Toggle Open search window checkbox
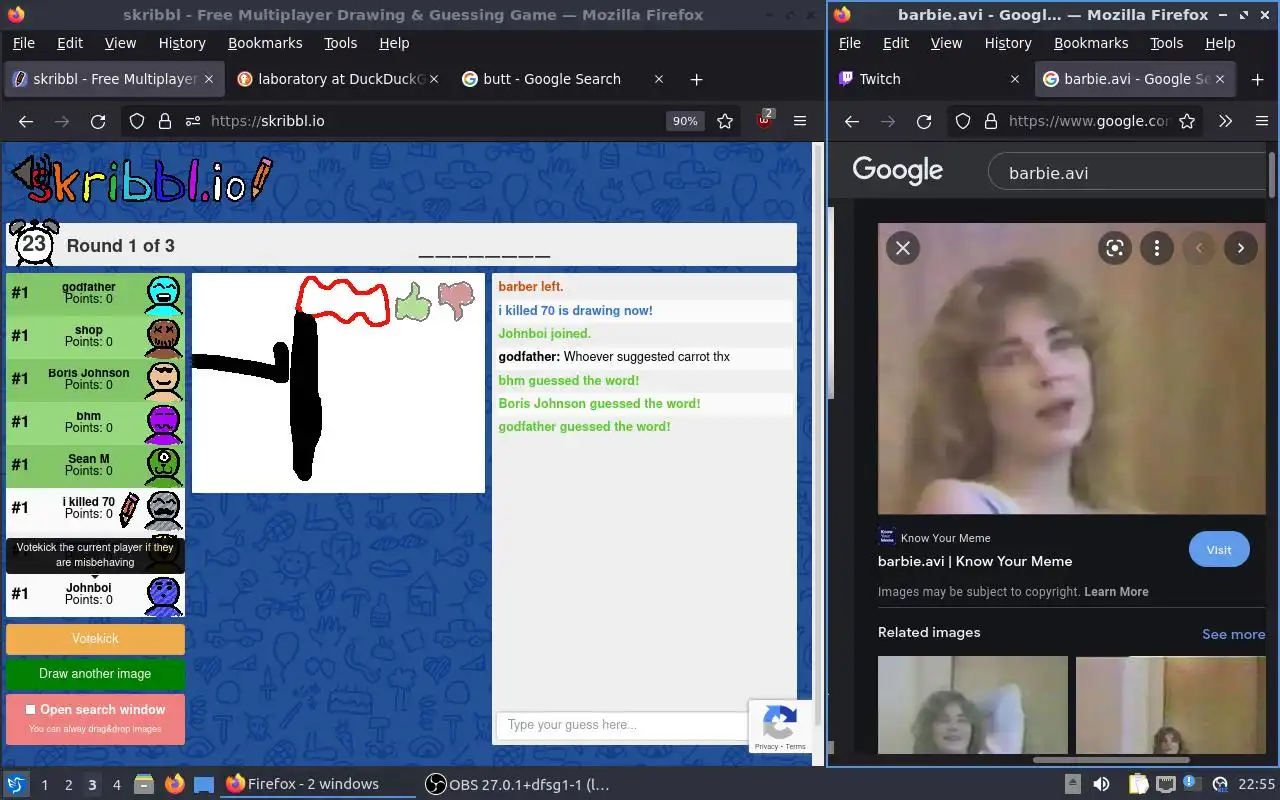1280x800 pixels. (x=31, y=709)
